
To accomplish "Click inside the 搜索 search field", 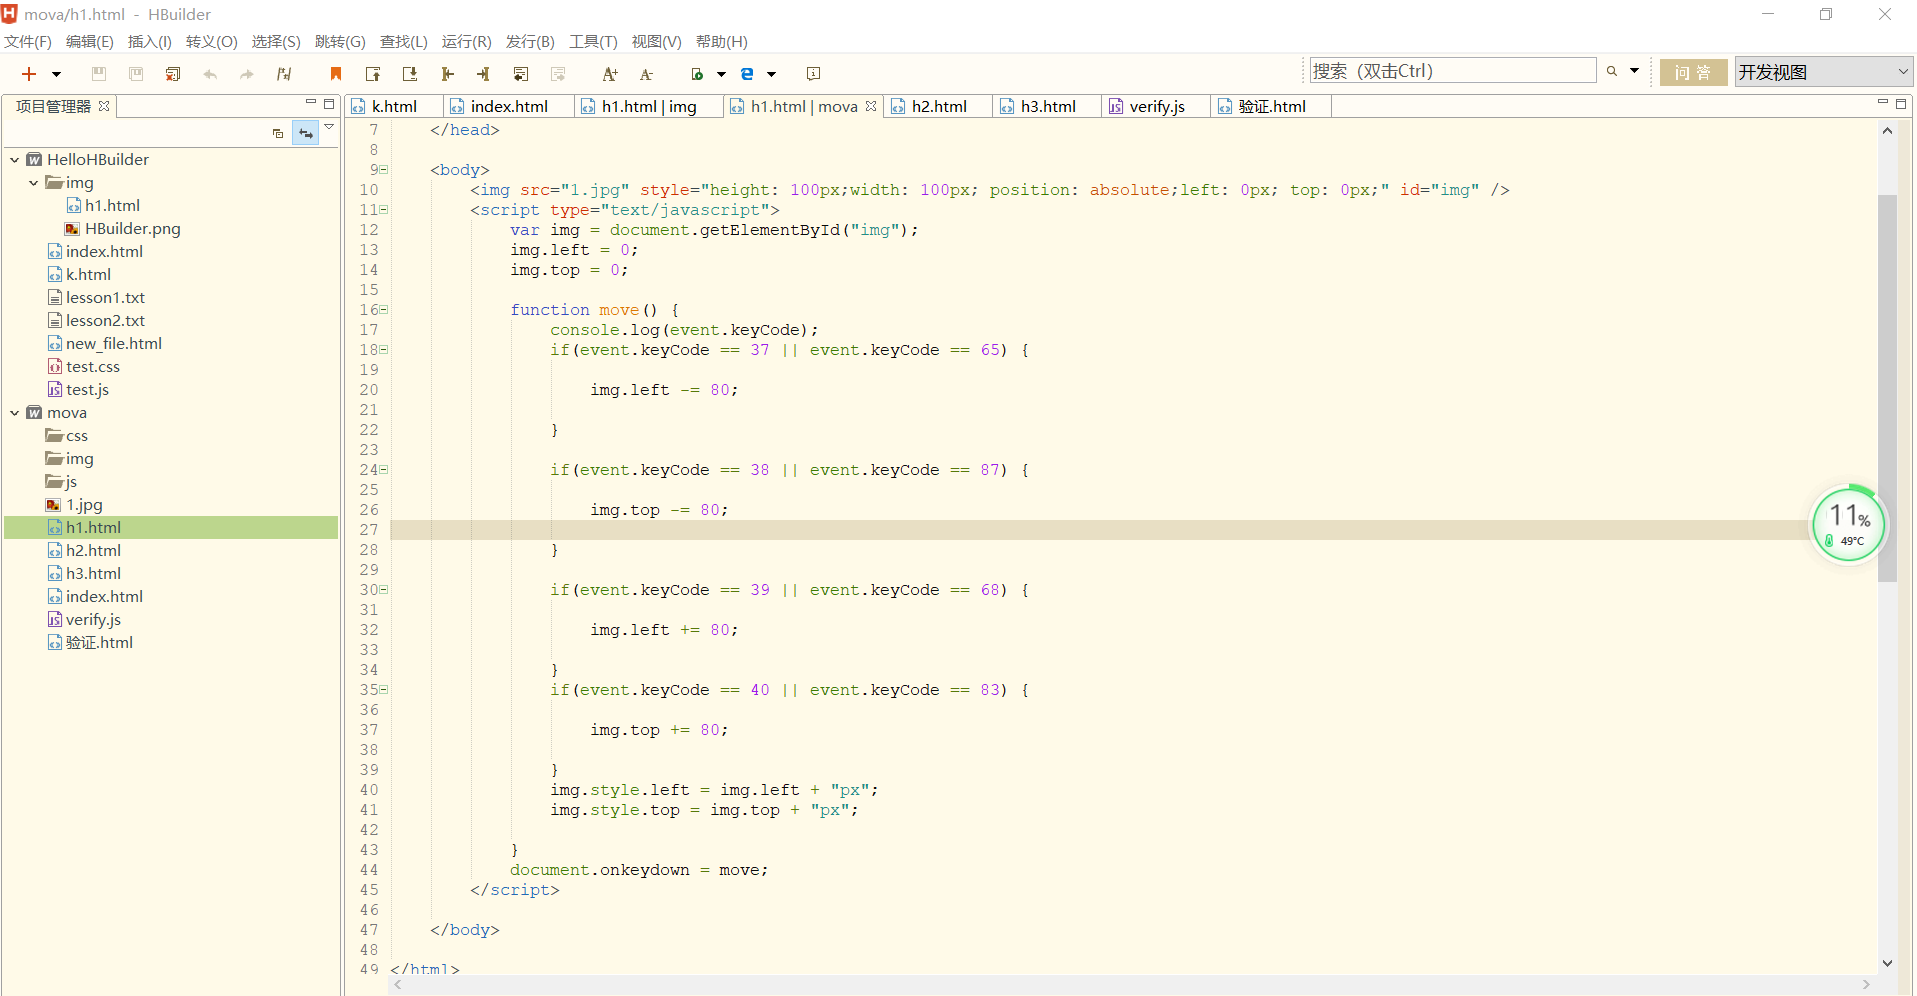I will click(x=1450, y=70).
